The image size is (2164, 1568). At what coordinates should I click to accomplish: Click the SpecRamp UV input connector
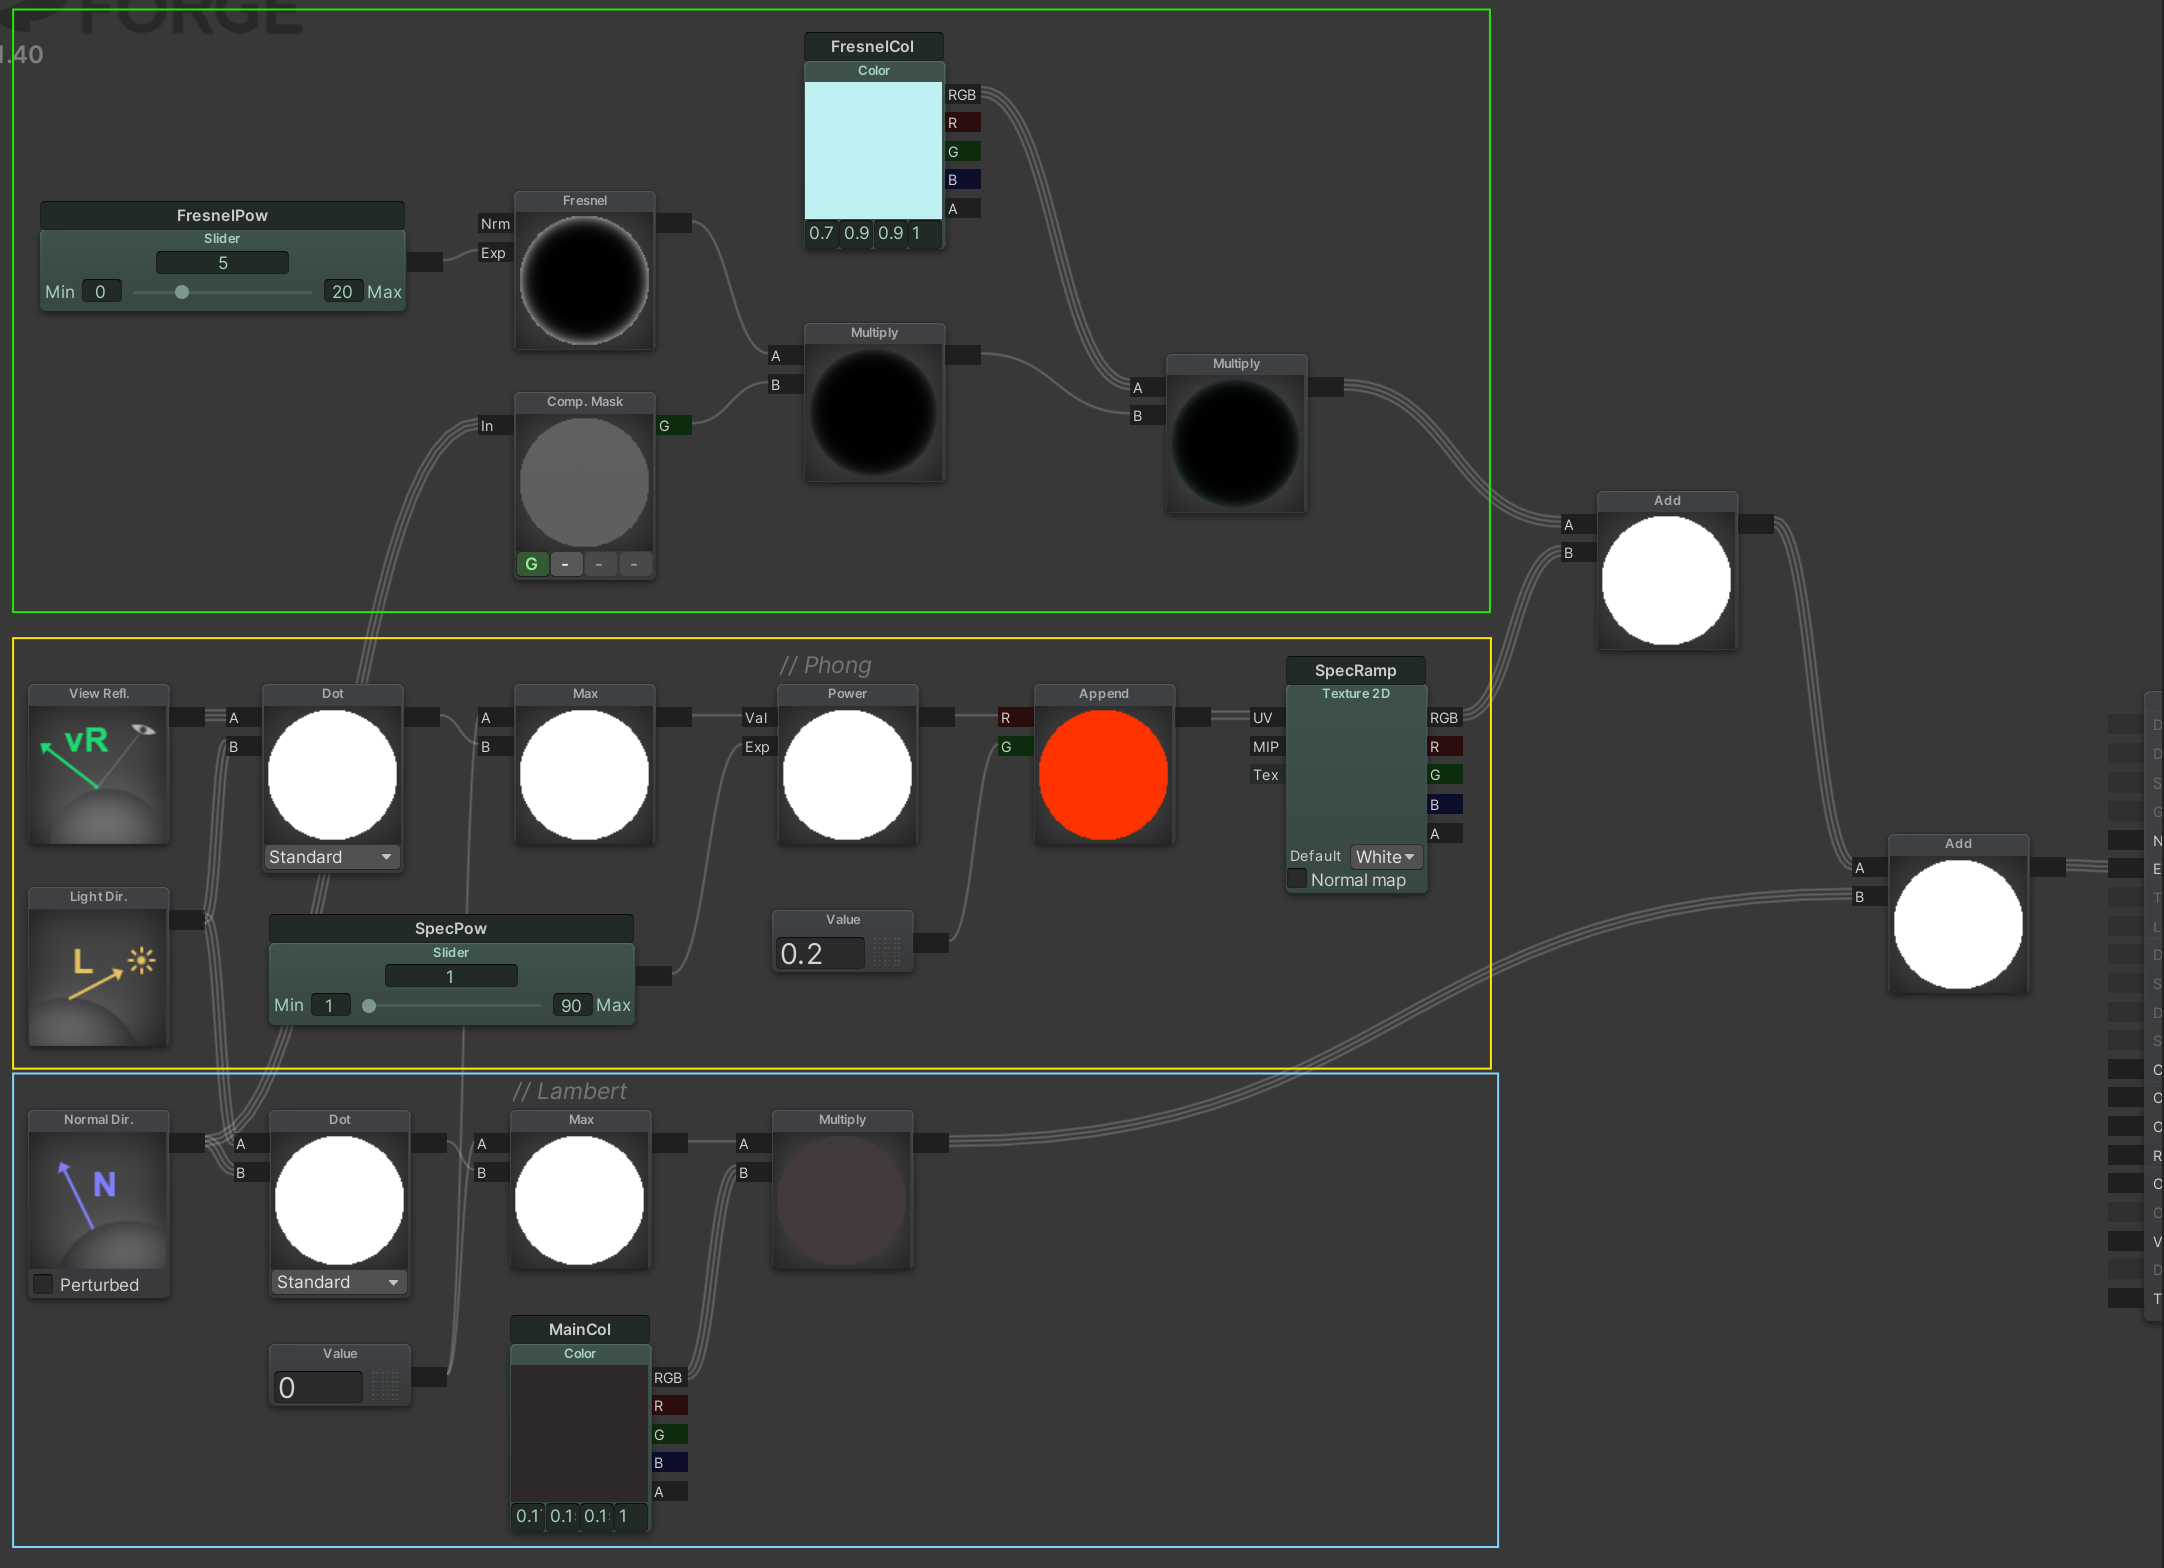[1263, 718]
